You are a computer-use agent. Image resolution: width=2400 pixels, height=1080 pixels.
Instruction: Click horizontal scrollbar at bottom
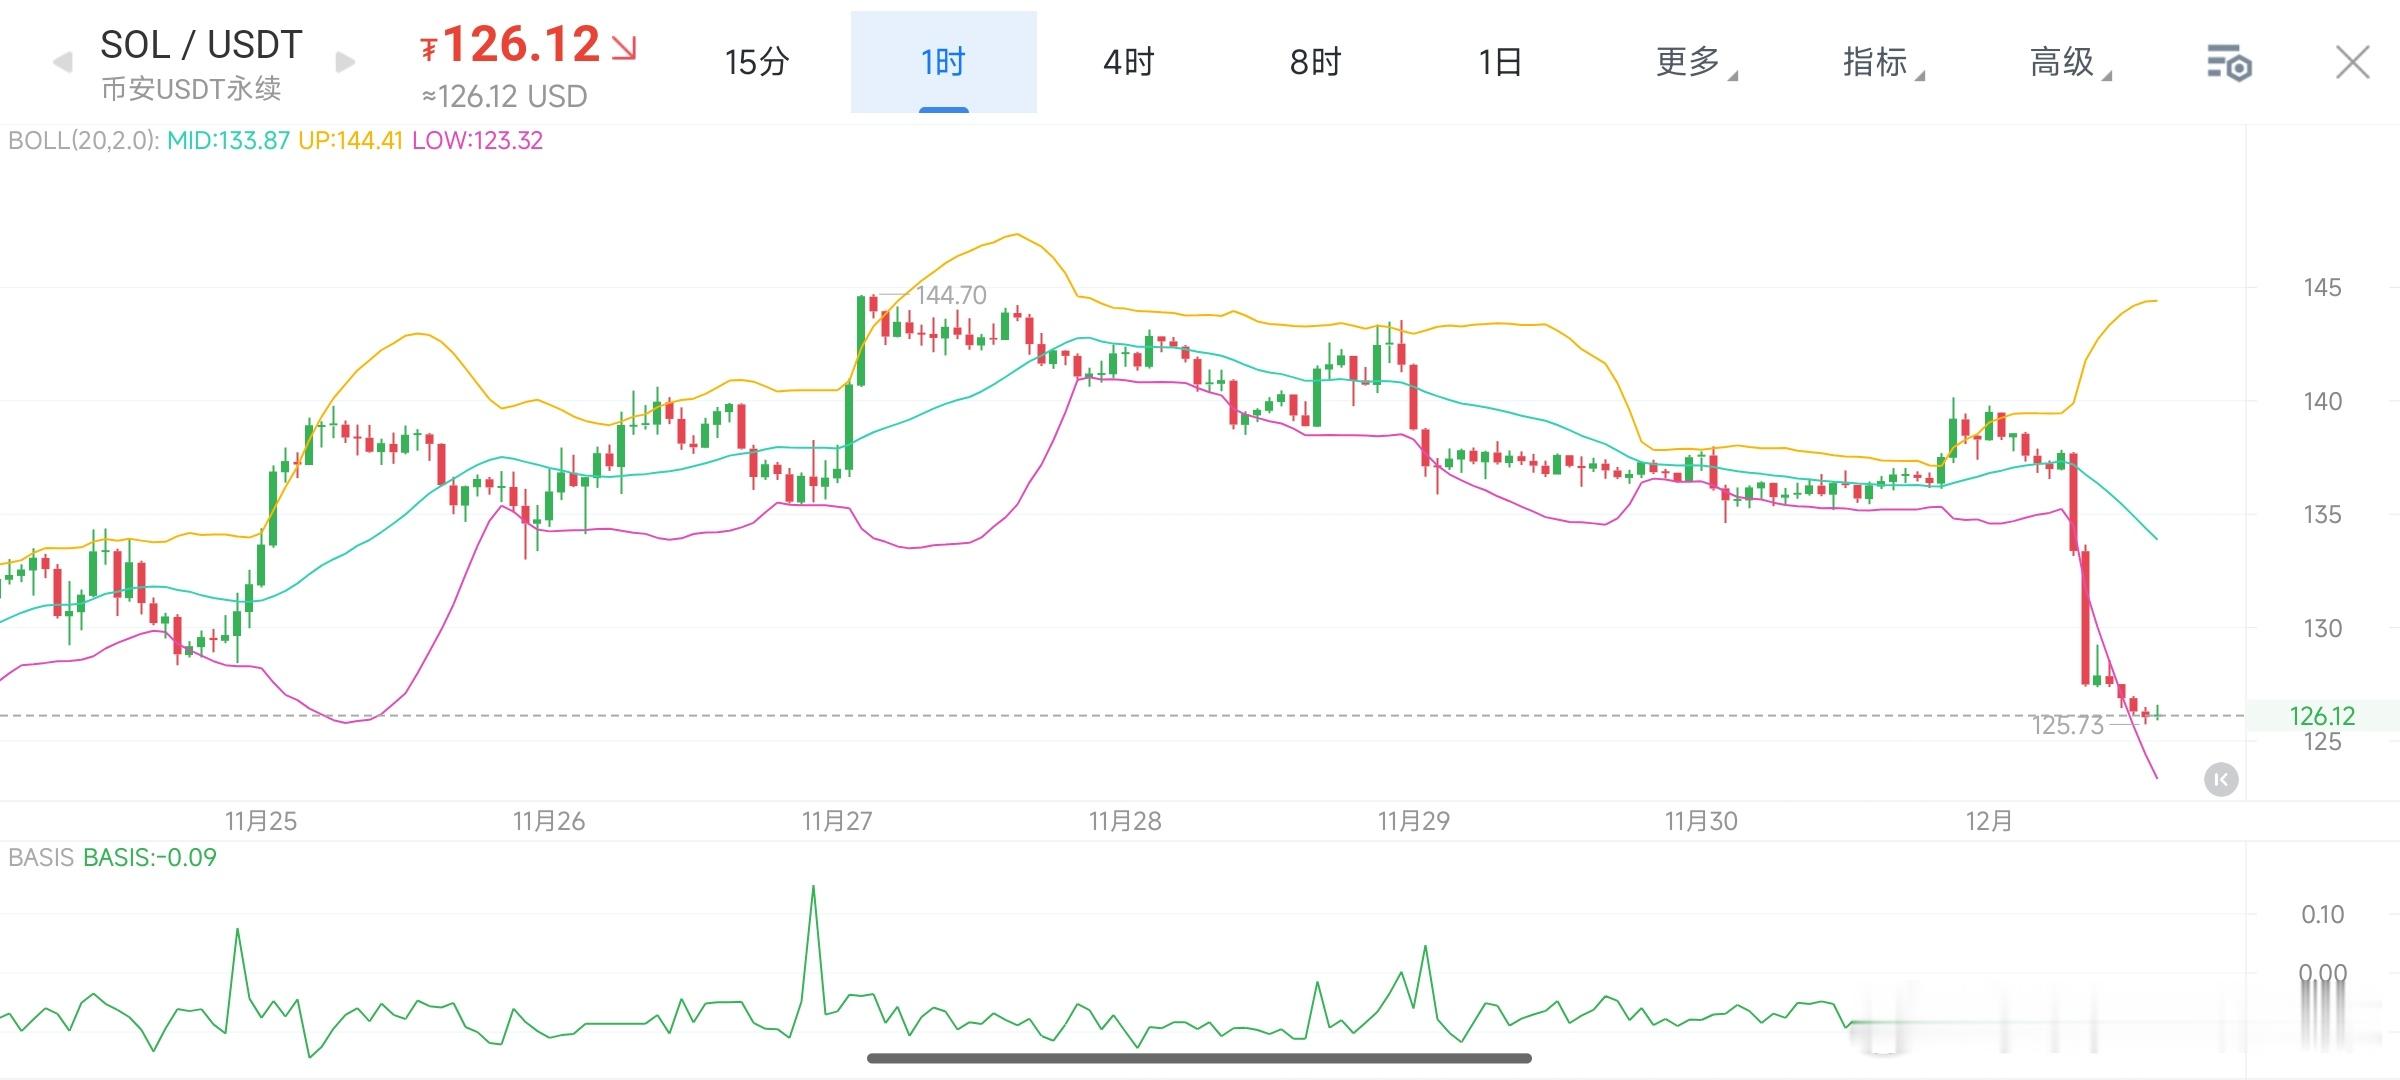[x=1198, y=1058]
